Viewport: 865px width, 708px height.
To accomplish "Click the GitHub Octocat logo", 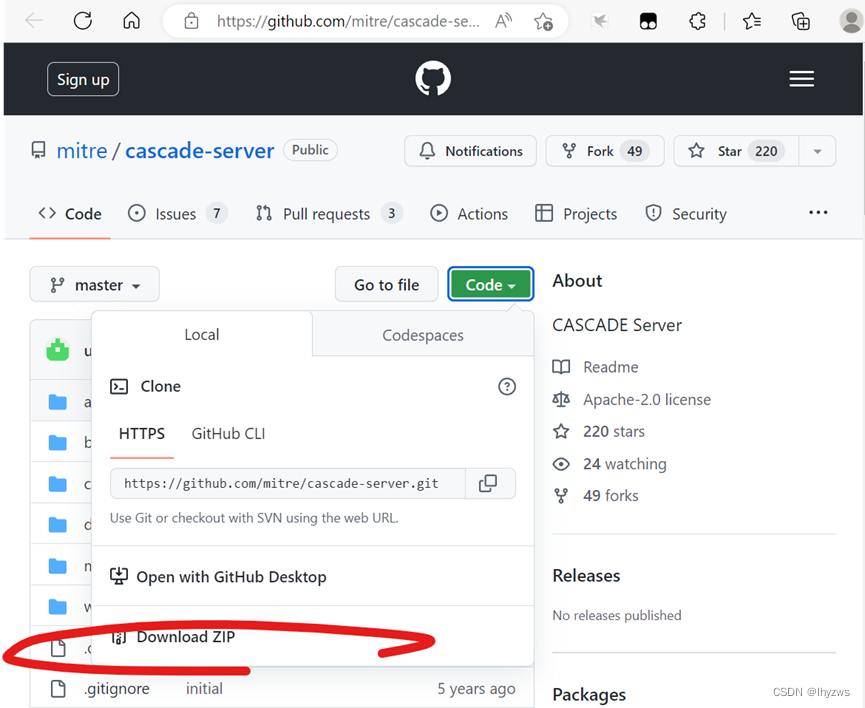I will pos(433,78).
